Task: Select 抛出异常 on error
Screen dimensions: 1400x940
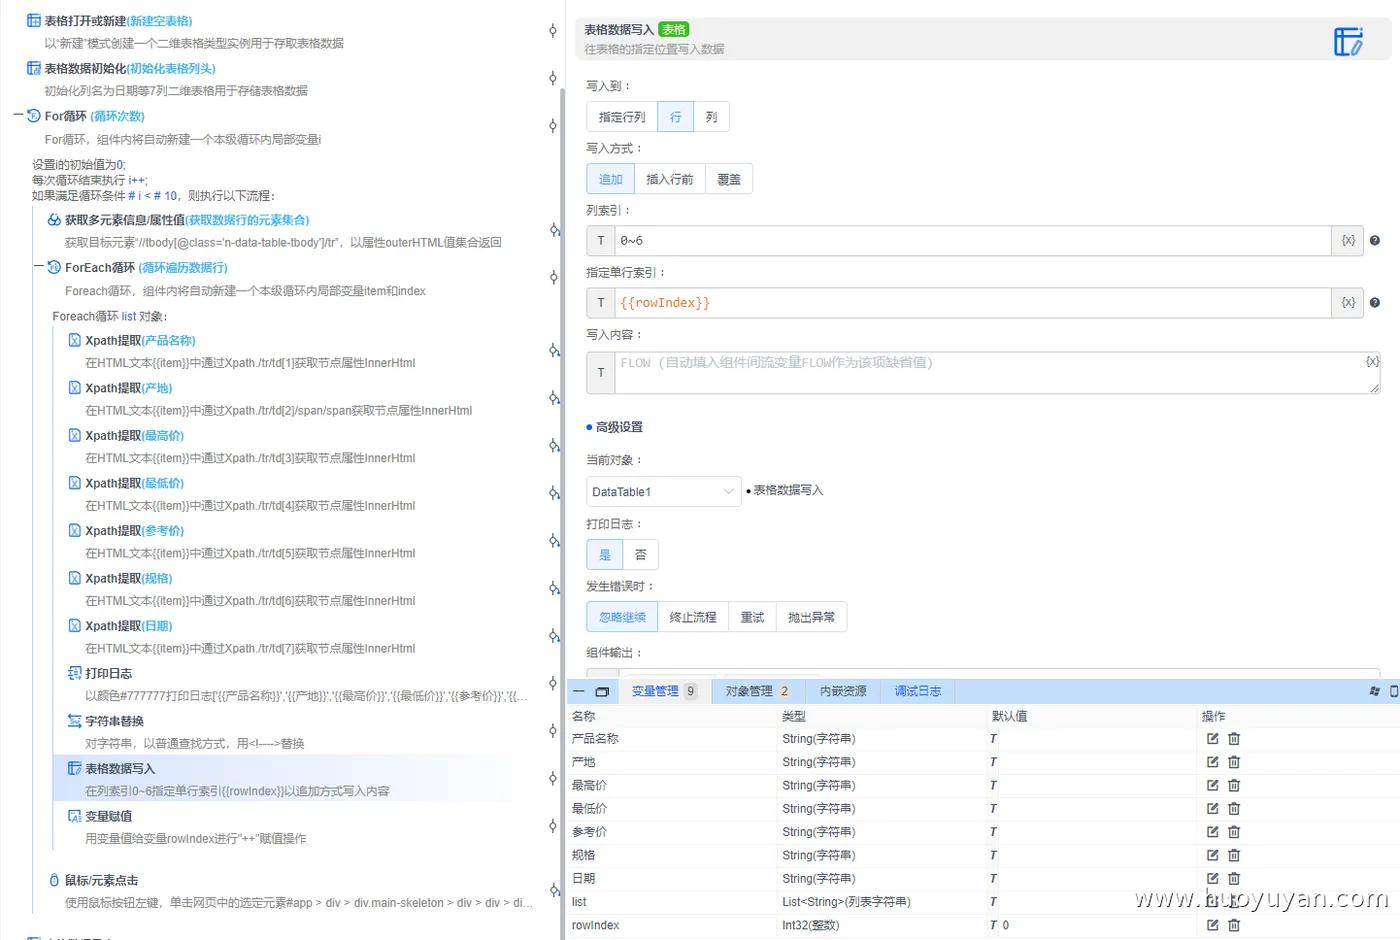Action: pos(811,617)
